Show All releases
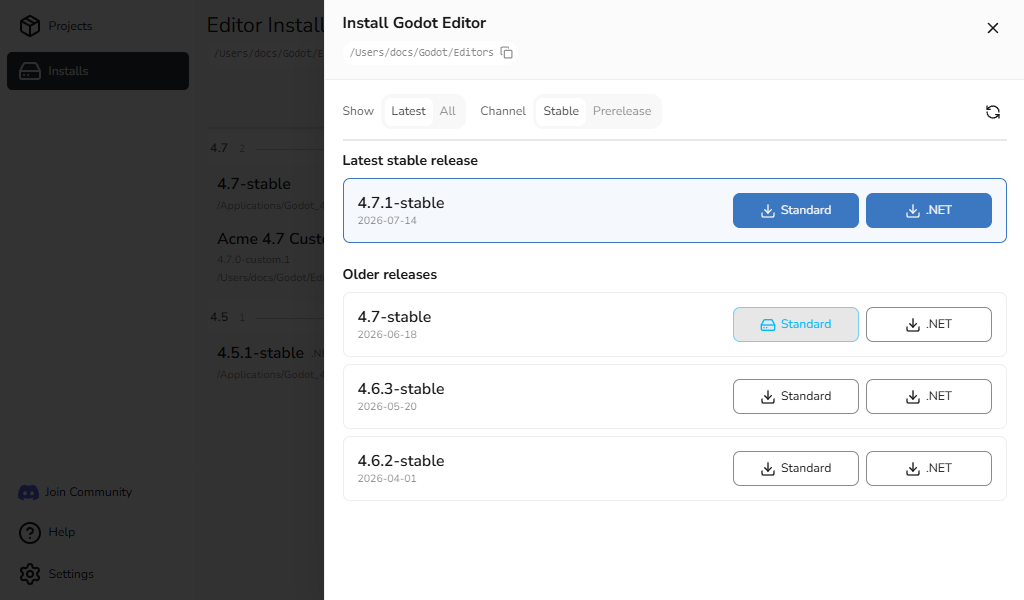The height and width of the screenshot is (600, 1024). (x=447, y=111)
